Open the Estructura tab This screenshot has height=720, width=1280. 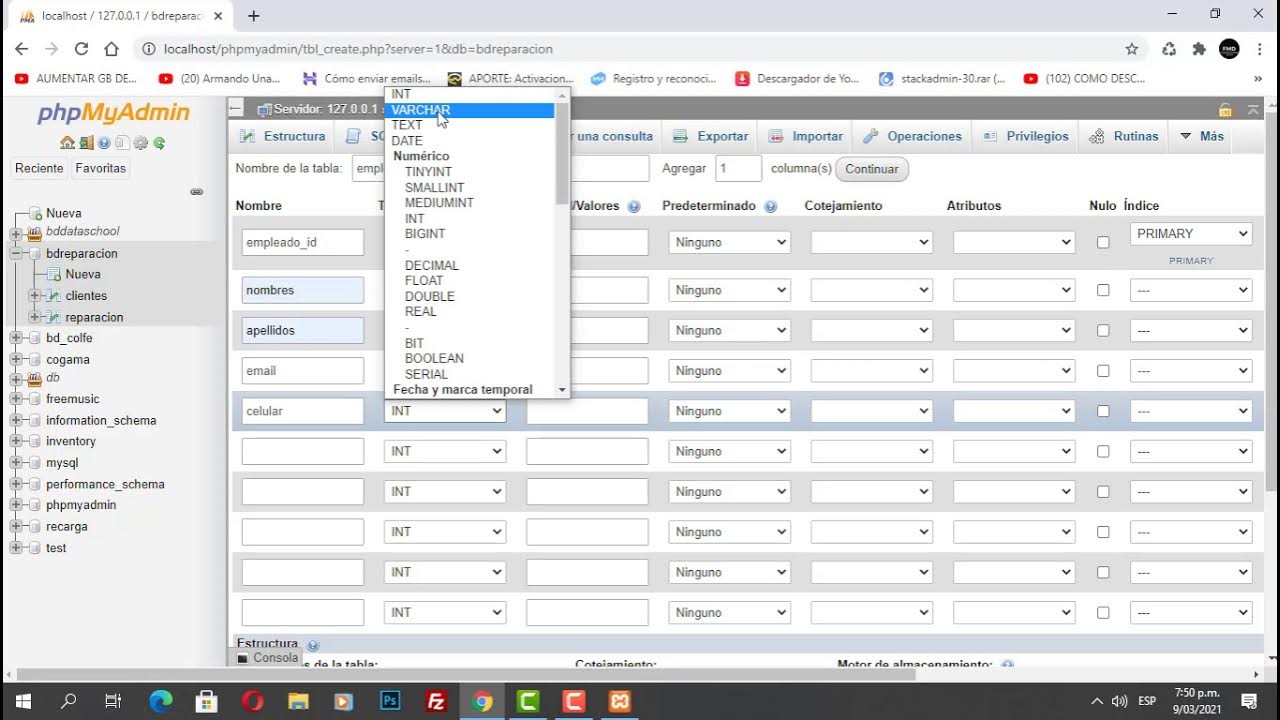pyautogui.click(x=282, y=136)
